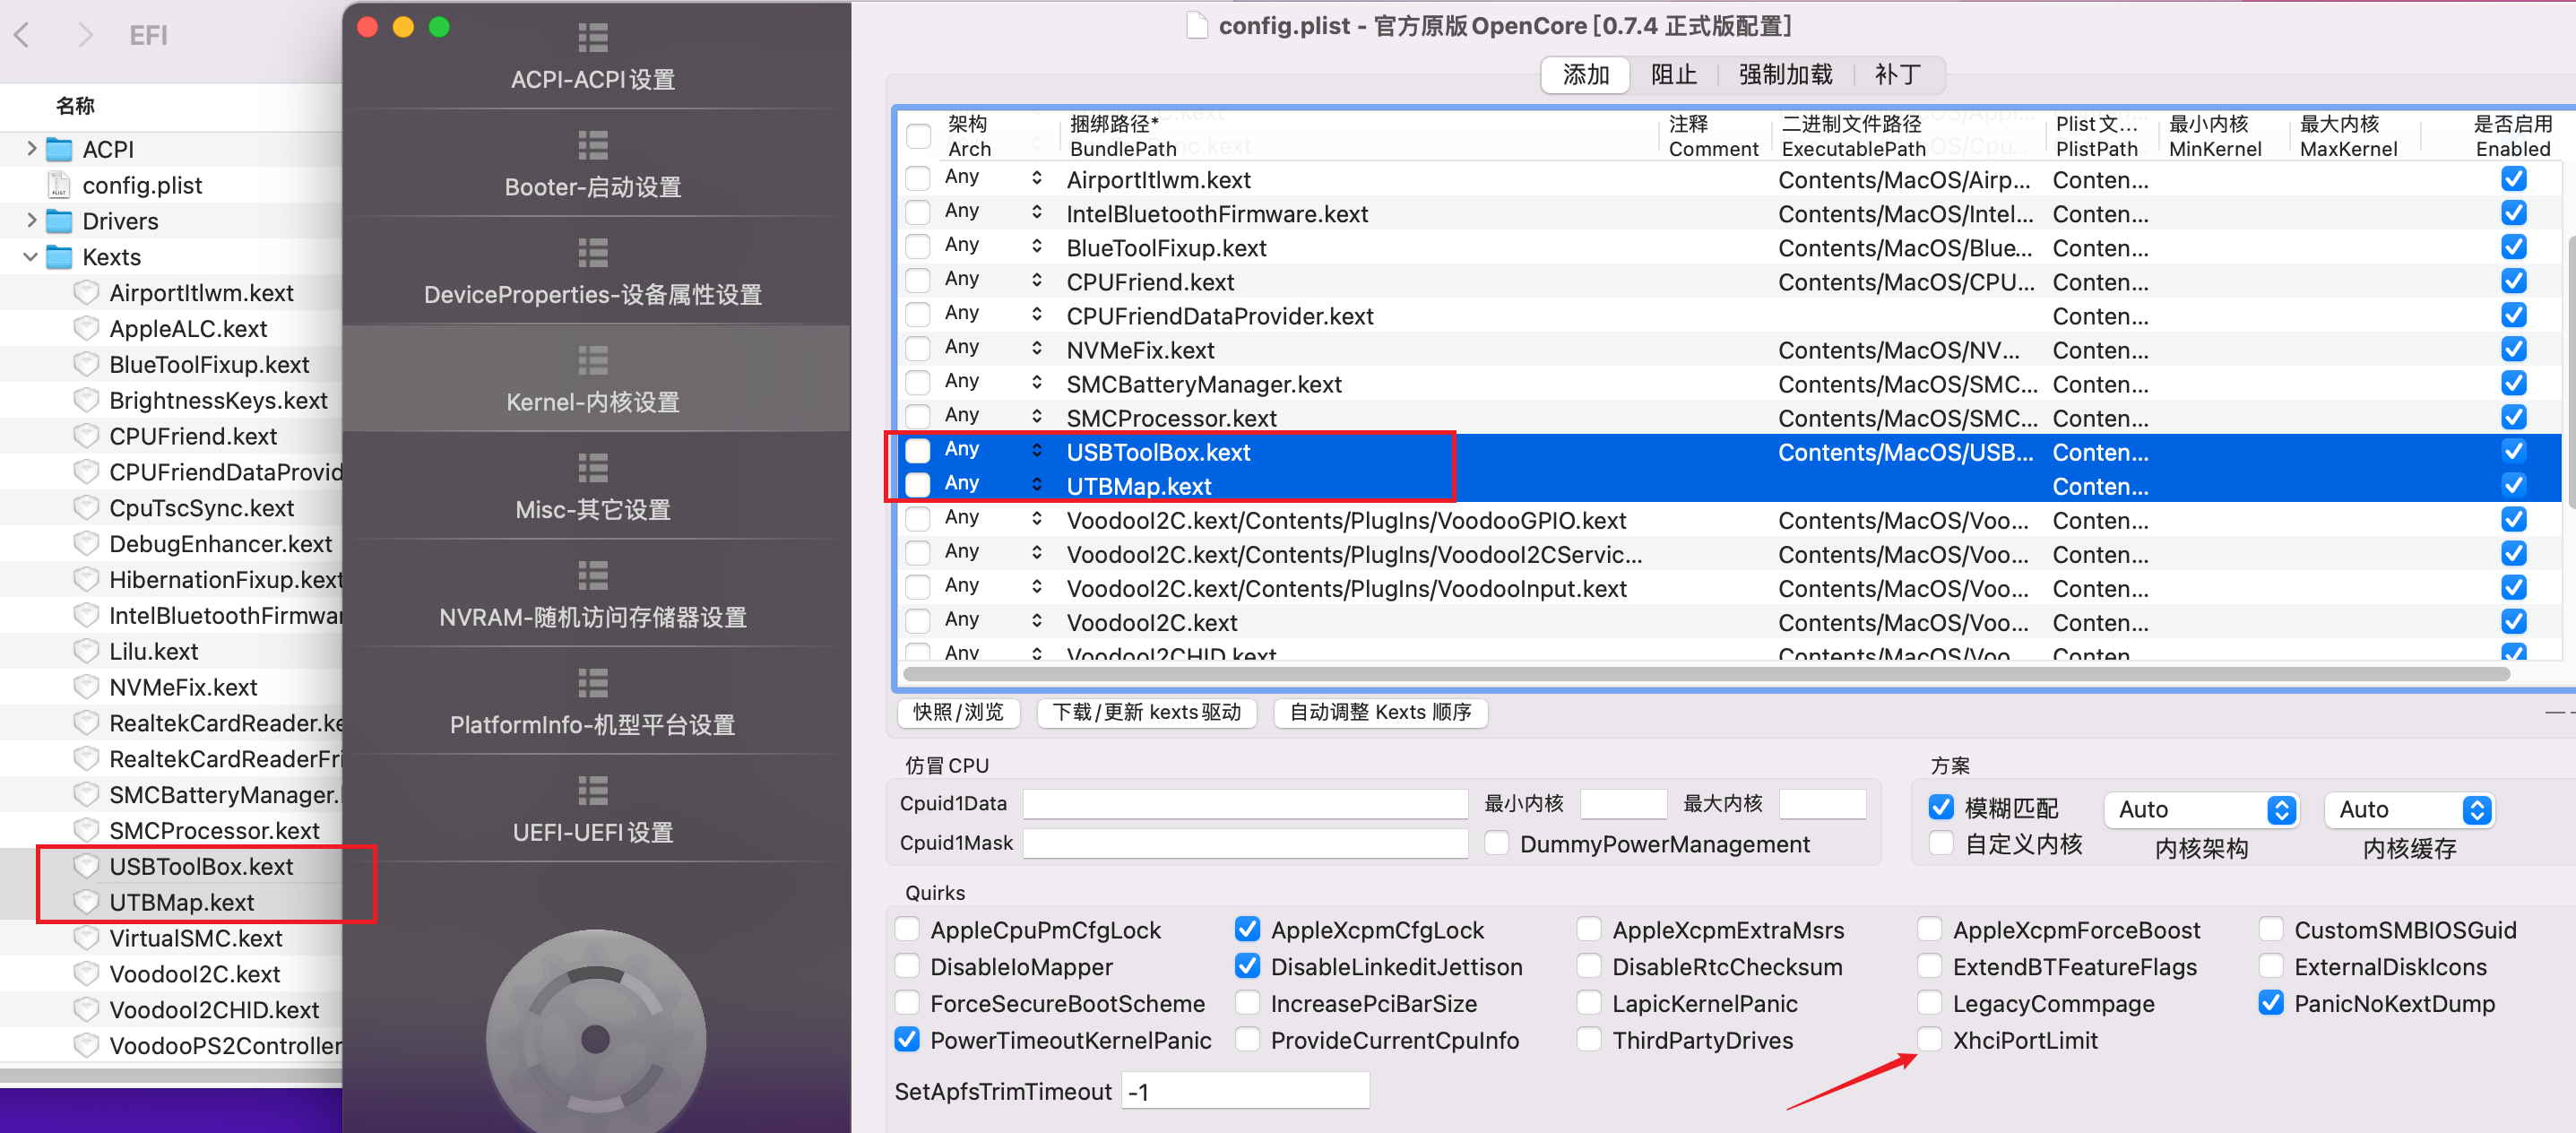2576x1133 pixels.
Task: Open the NVRAM settings section icon
Action: coord(593,576)
